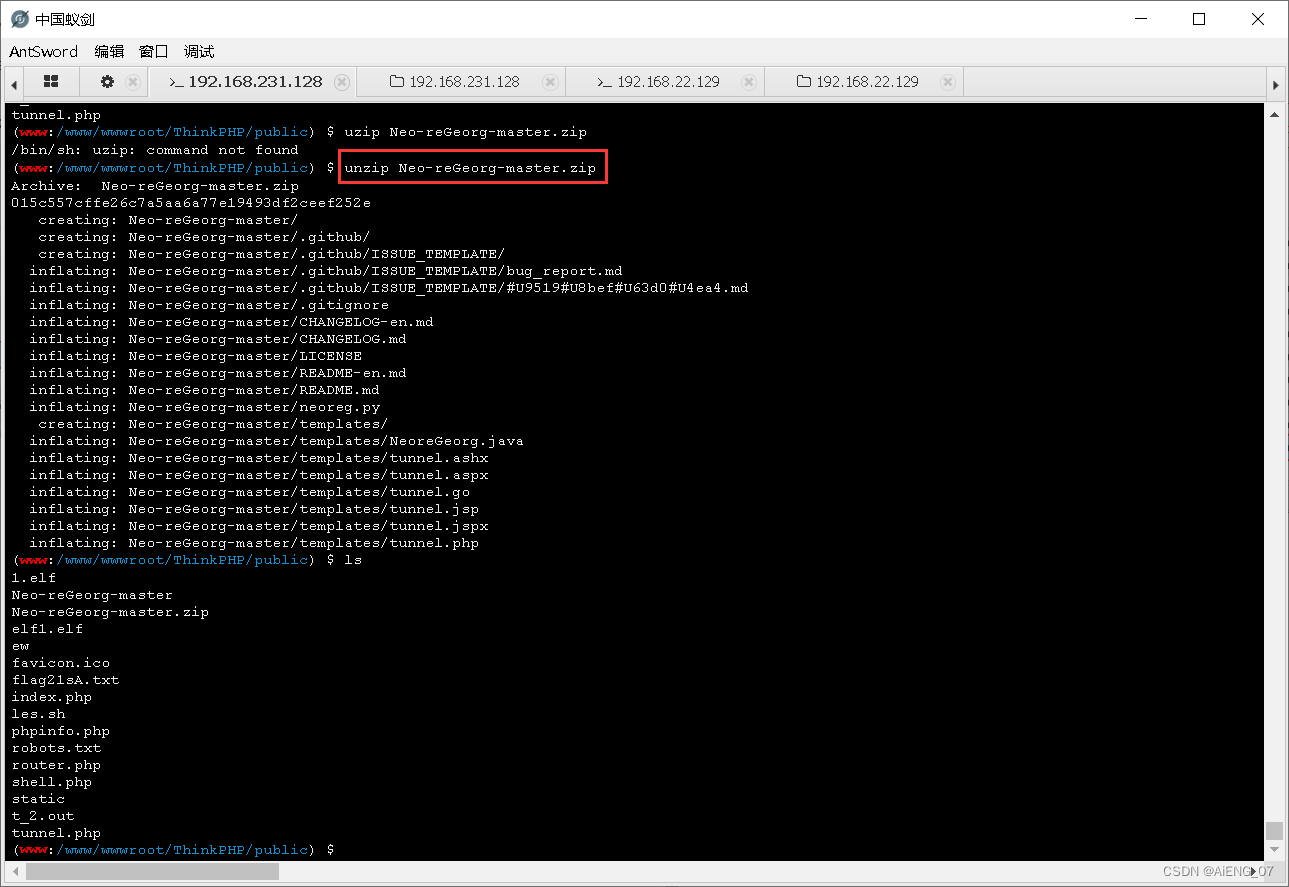Click the 'favicon.ico' listing entry
The height and width of the screenshot is (887, 1289).
pos(61,663)
